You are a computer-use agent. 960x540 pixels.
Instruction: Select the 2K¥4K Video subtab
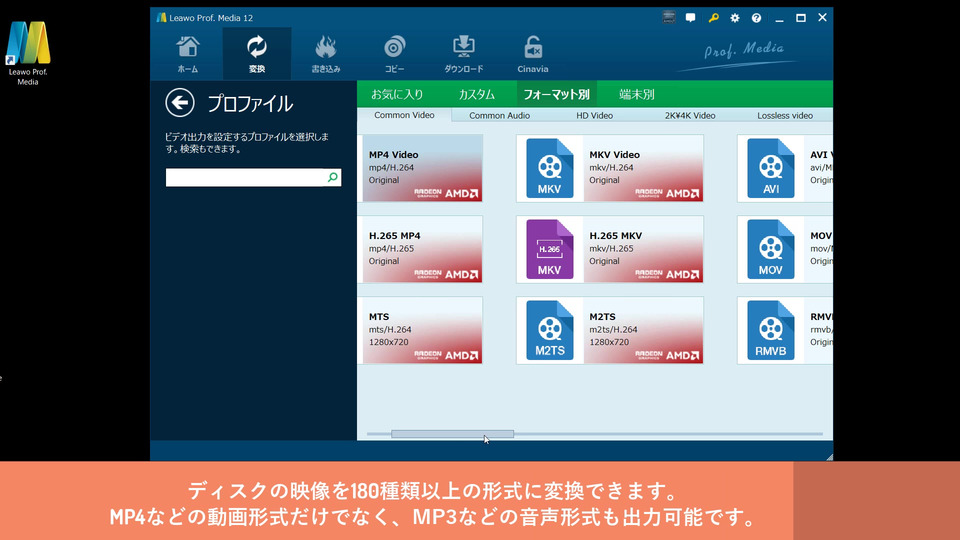[x=690, y=115]
